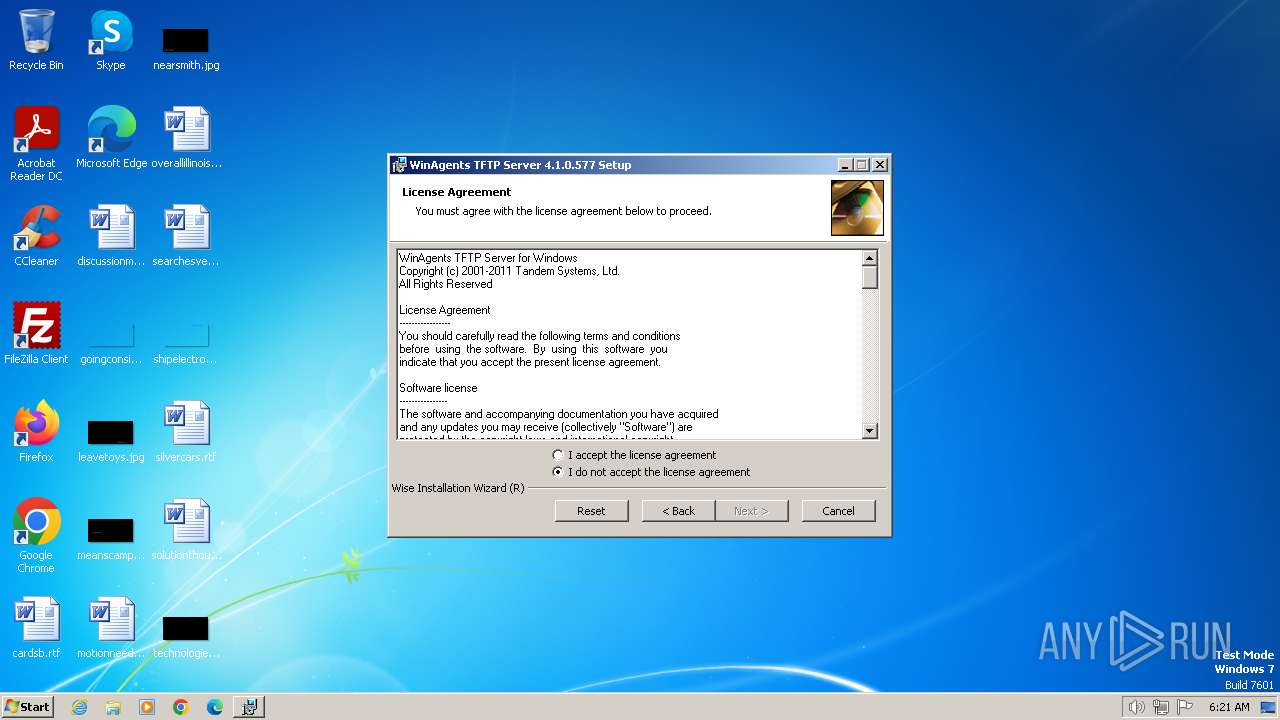
Task: Click Cancel to abort setup
Action: tap(838, 511)
